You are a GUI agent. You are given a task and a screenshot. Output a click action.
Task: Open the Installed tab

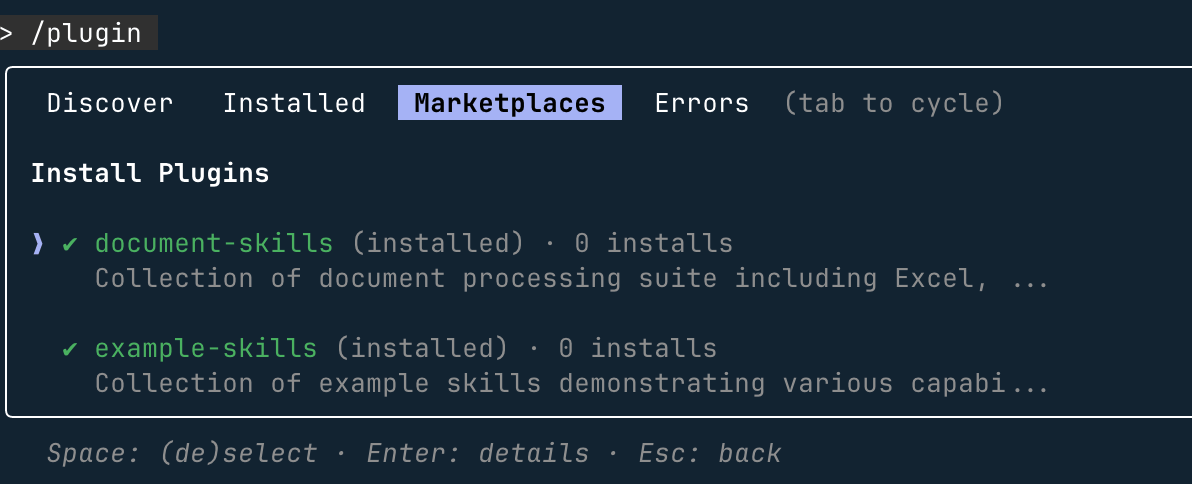293,103
